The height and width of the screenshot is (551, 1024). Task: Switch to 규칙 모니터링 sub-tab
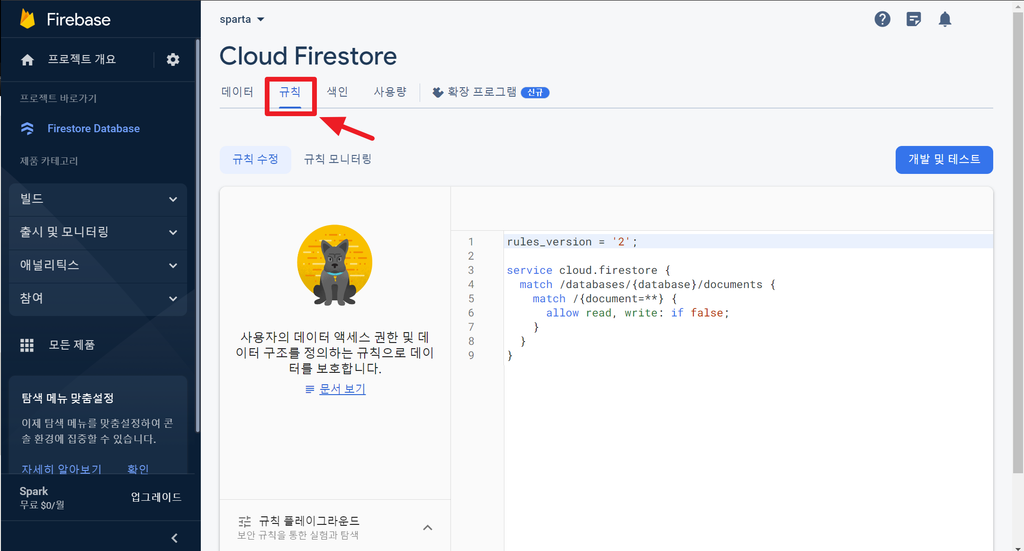coord(338,159)
